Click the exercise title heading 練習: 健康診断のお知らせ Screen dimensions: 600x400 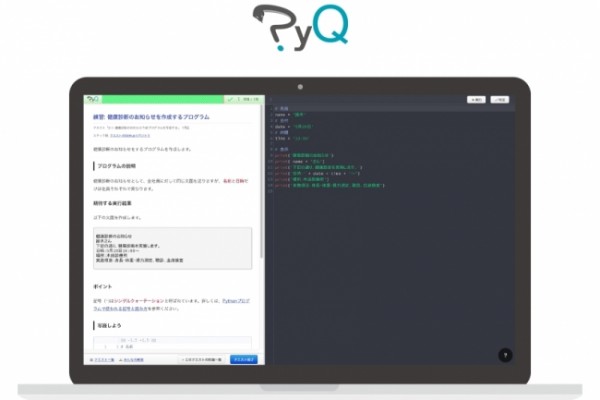point(151,117)
